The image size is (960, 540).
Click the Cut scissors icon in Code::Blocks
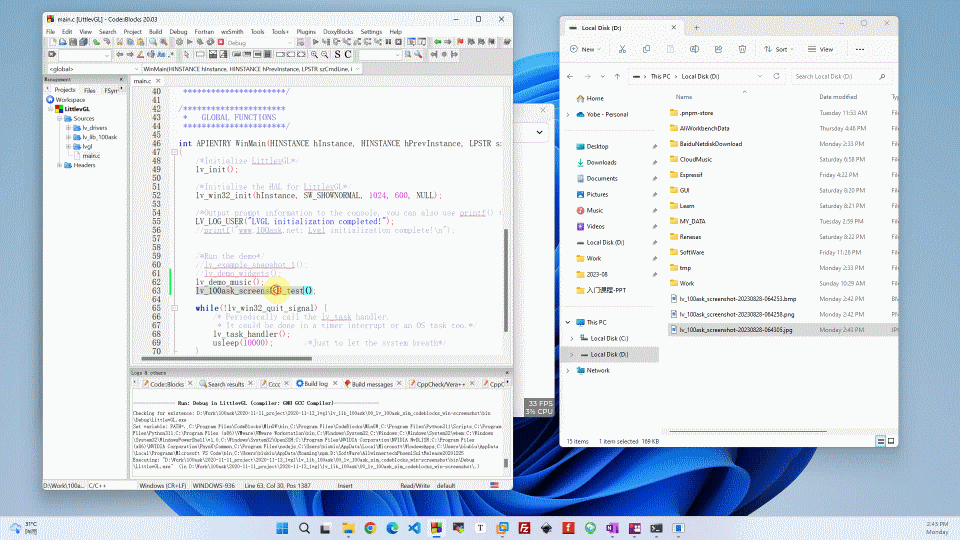point(120,42)
